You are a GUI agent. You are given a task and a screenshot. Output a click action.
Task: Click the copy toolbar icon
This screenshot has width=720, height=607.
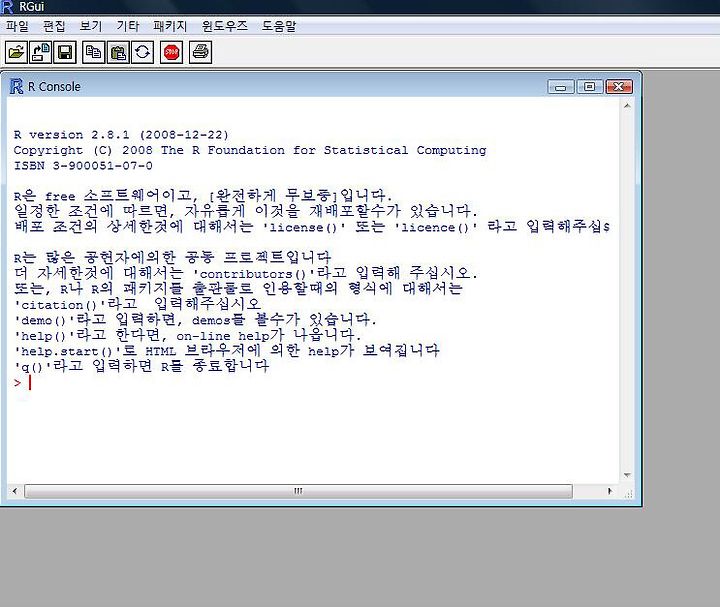[94, 52]
